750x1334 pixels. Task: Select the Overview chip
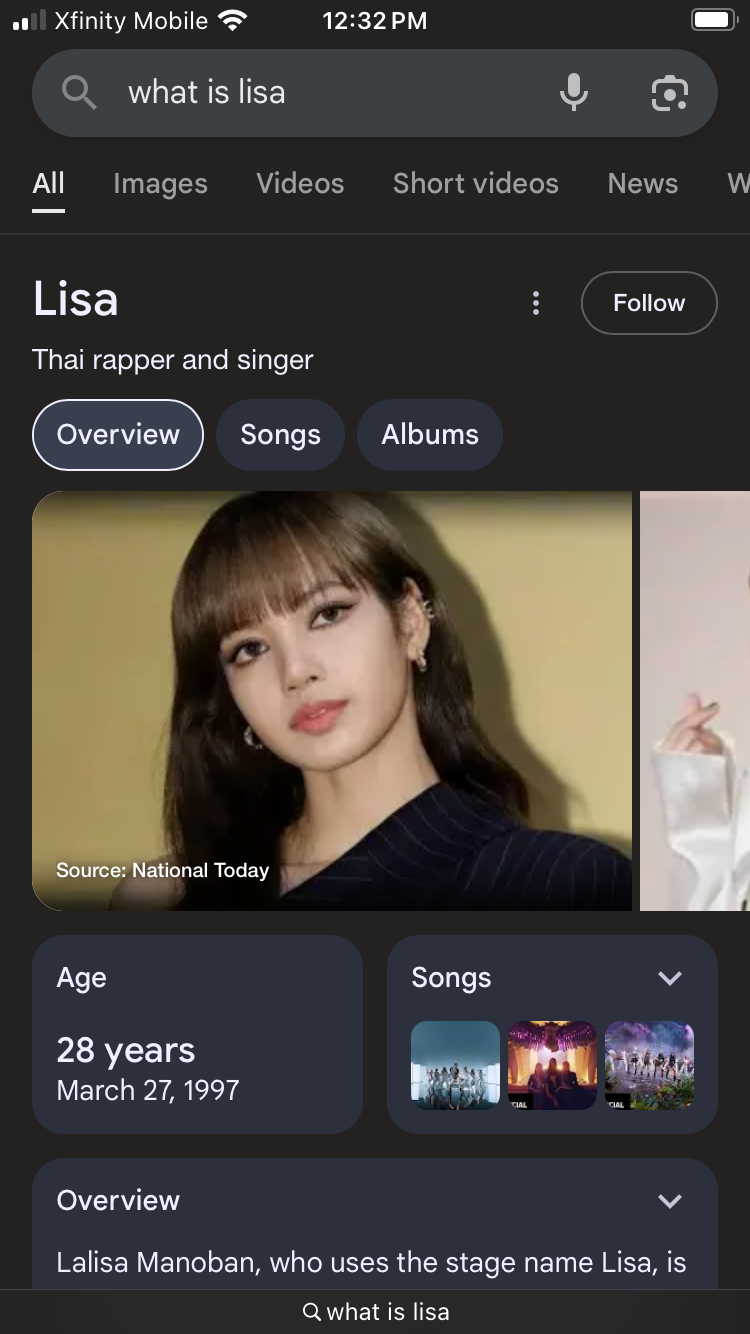[x=118, y=435]
